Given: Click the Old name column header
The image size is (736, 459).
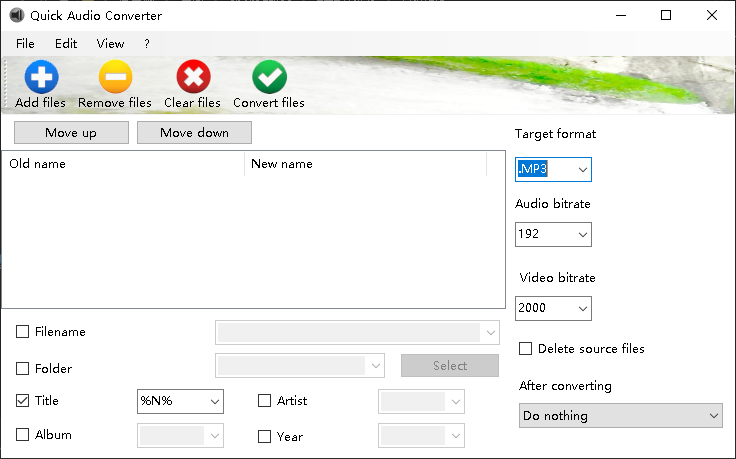Looking at the screenshot, I should pyautogui.click(x=124, y=164).
